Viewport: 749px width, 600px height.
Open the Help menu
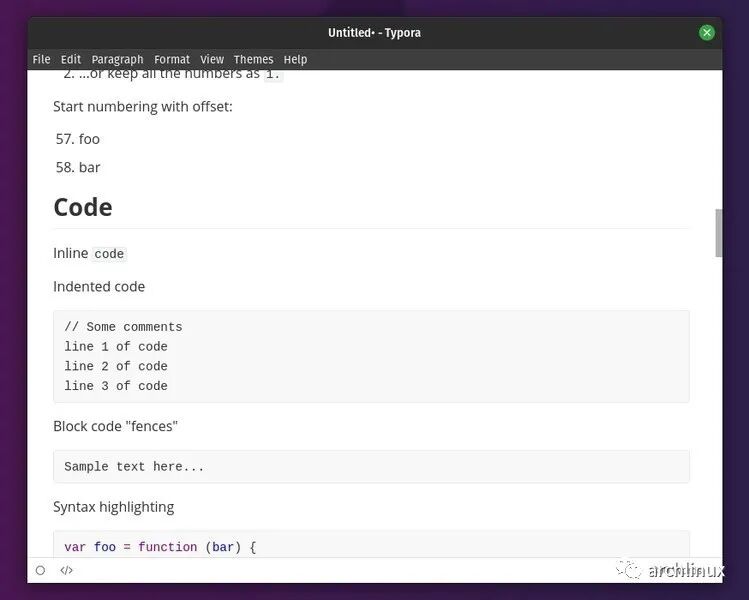pos(295,59)
